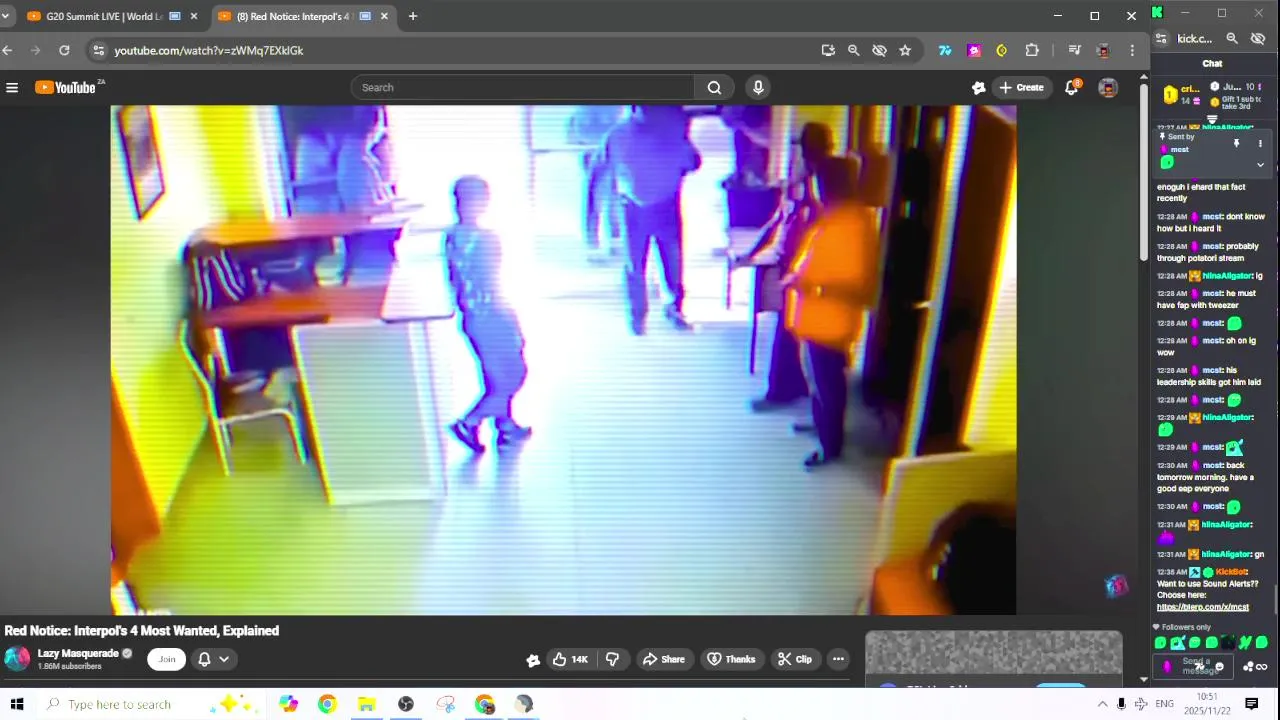
Task: Bookmark this page with the star
Action: tap(905, 50)
